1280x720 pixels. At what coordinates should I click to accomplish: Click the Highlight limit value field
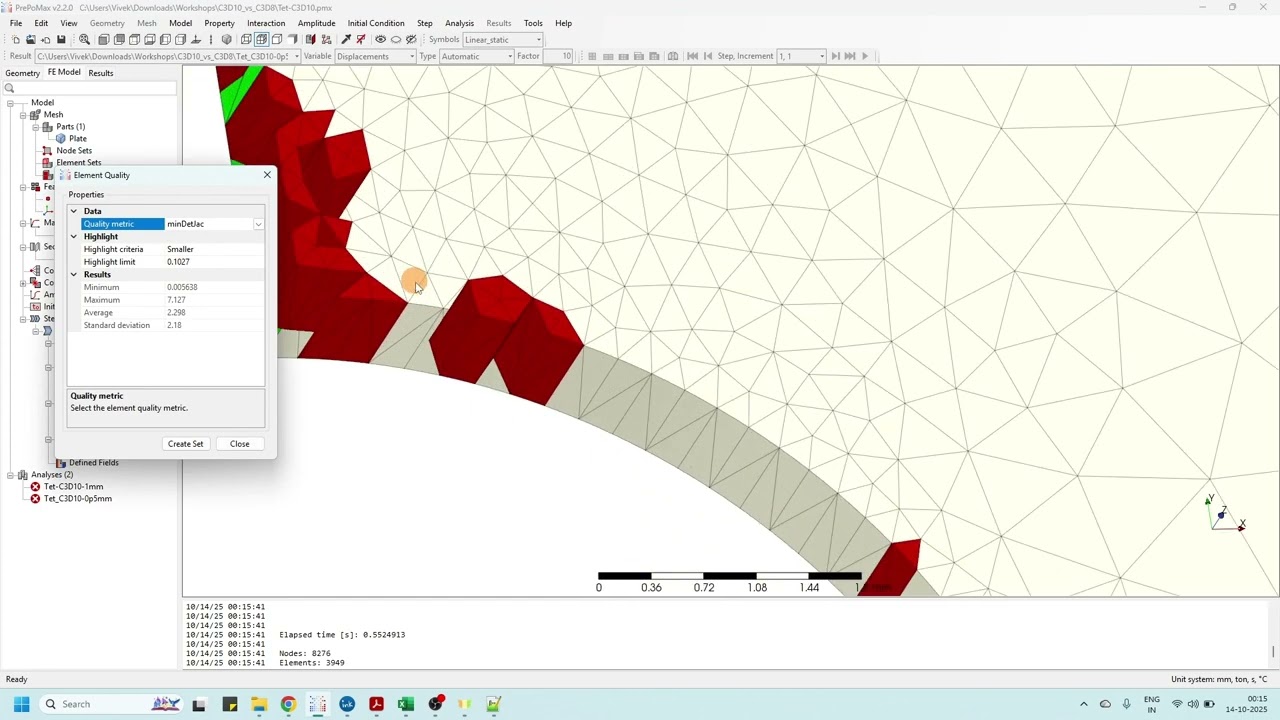click(x=214, y=262)
